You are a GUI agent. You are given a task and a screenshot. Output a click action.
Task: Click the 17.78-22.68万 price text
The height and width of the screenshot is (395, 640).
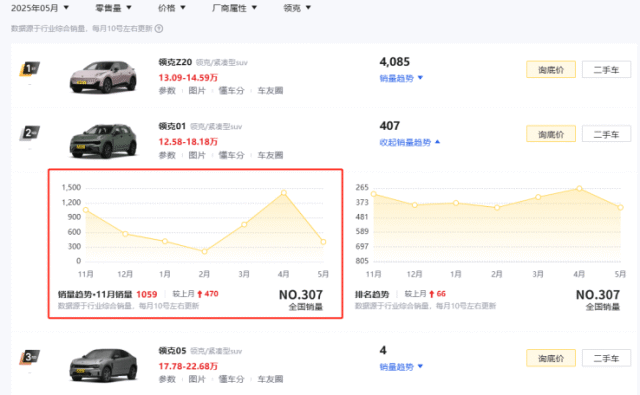click(188, 366)
